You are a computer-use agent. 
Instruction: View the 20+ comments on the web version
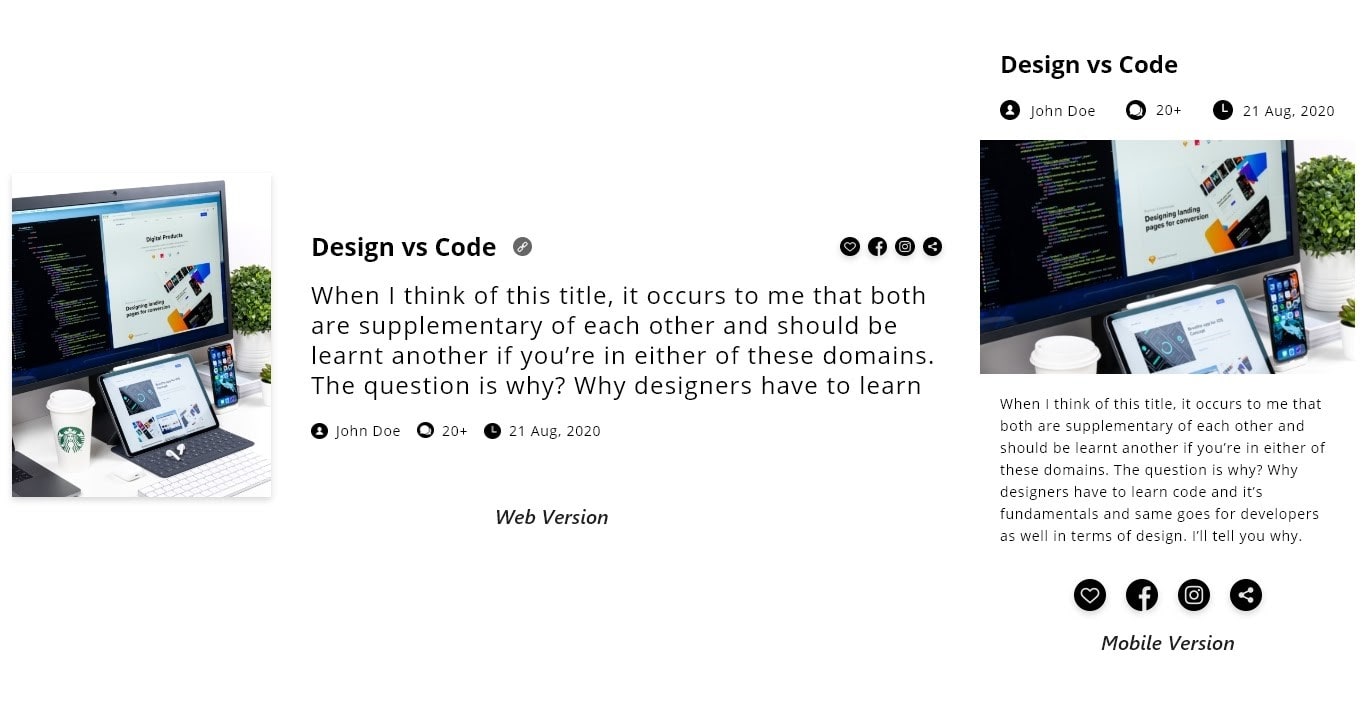[x=453, y=430]
